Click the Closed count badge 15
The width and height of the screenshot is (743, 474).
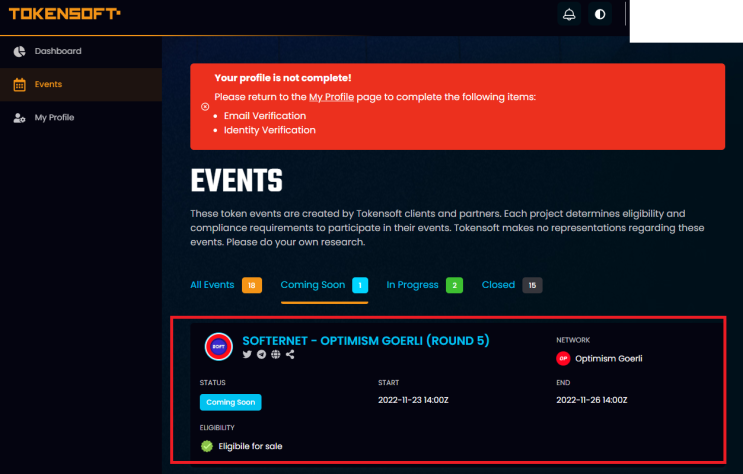point(532,285)
